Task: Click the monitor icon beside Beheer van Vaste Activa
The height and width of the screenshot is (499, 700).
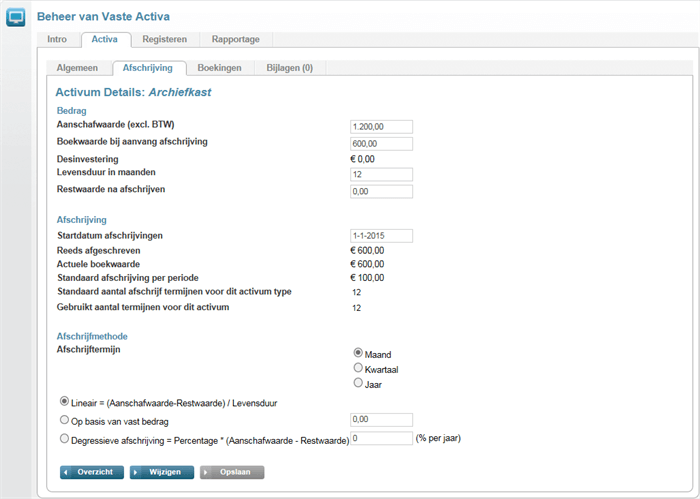Action: (16, 17)
